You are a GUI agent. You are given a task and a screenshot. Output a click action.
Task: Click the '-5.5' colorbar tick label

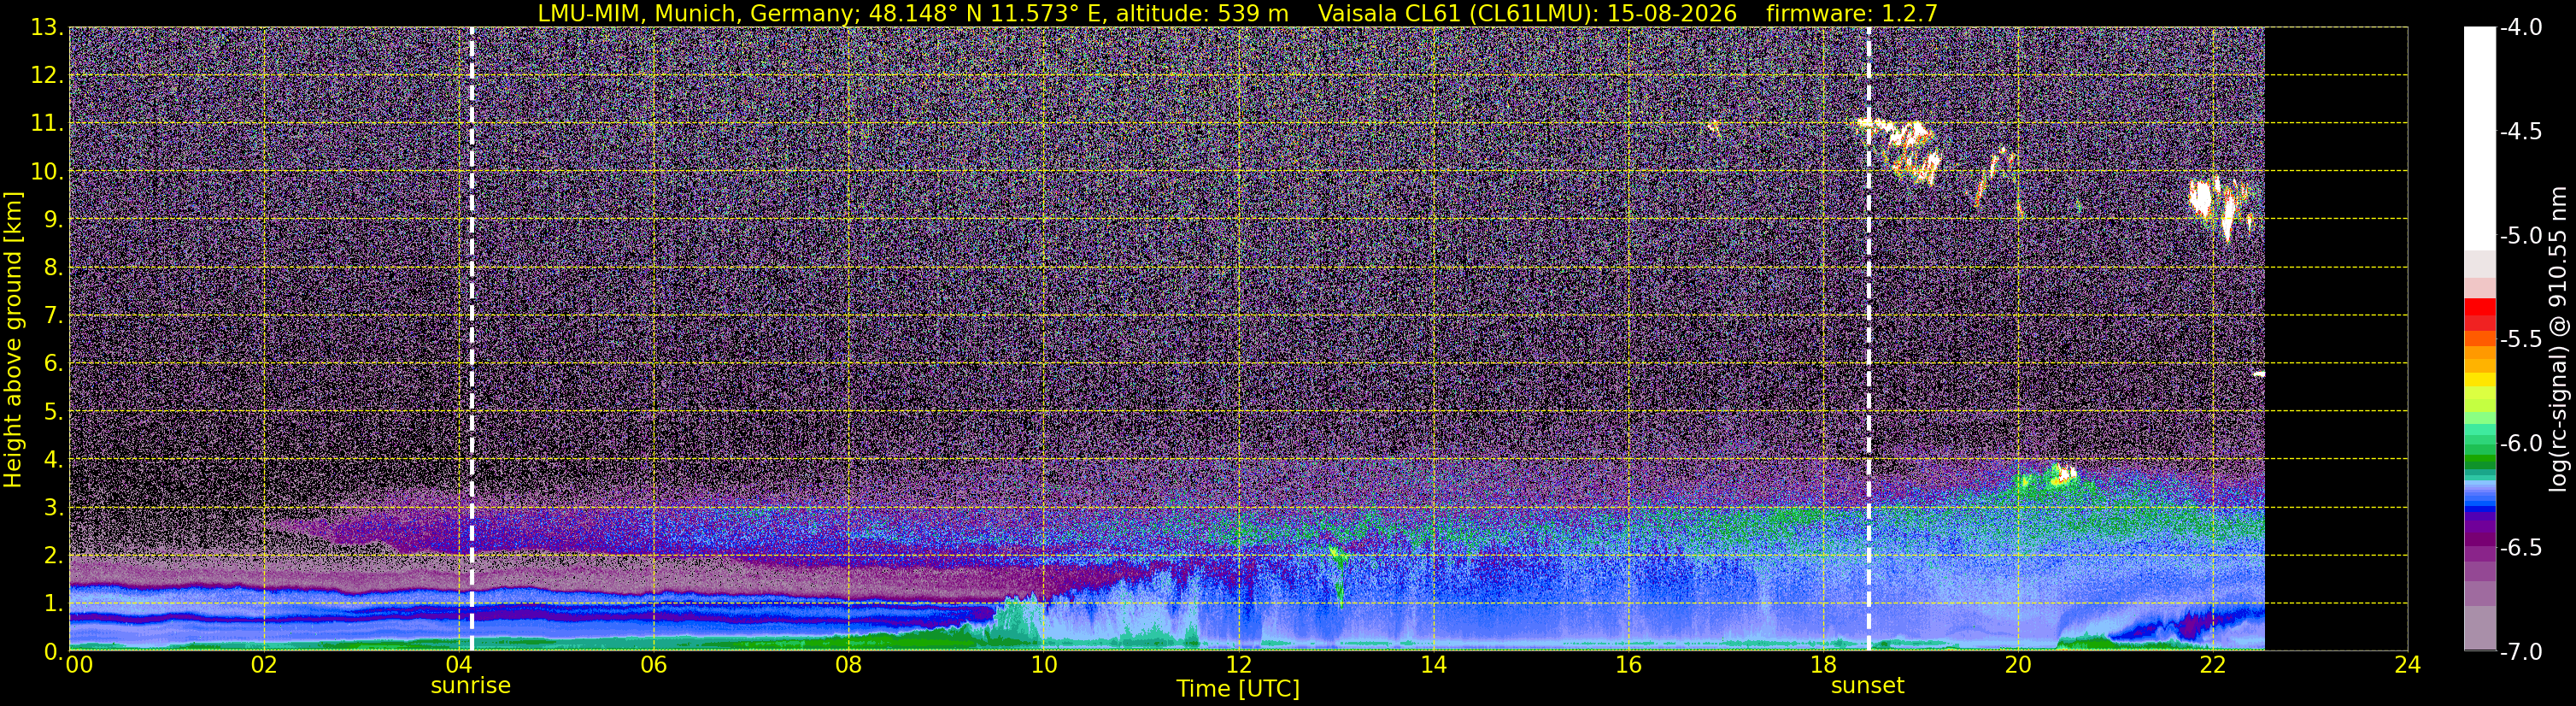click(2521, 340)
